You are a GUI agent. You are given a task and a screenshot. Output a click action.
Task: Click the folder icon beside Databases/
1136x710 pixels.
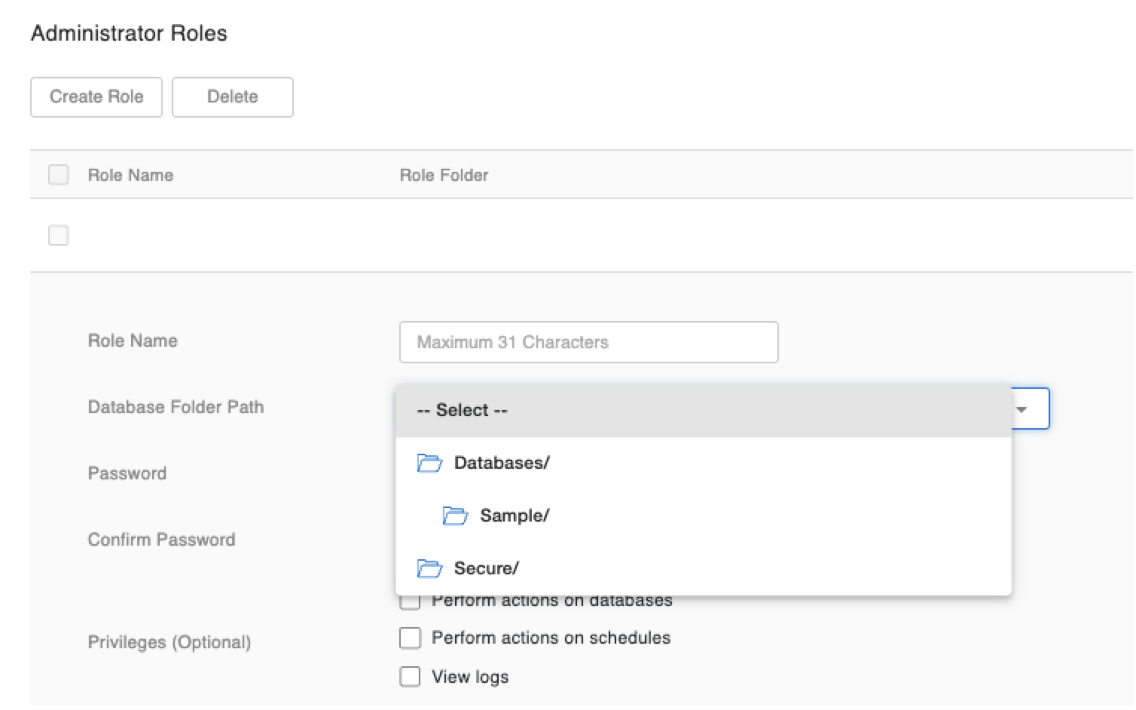click(x=430, y=463)
